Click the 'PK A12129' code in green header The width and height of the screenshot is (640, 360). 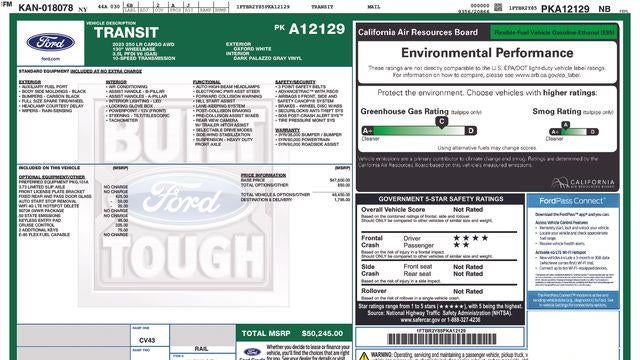(309, 29)
